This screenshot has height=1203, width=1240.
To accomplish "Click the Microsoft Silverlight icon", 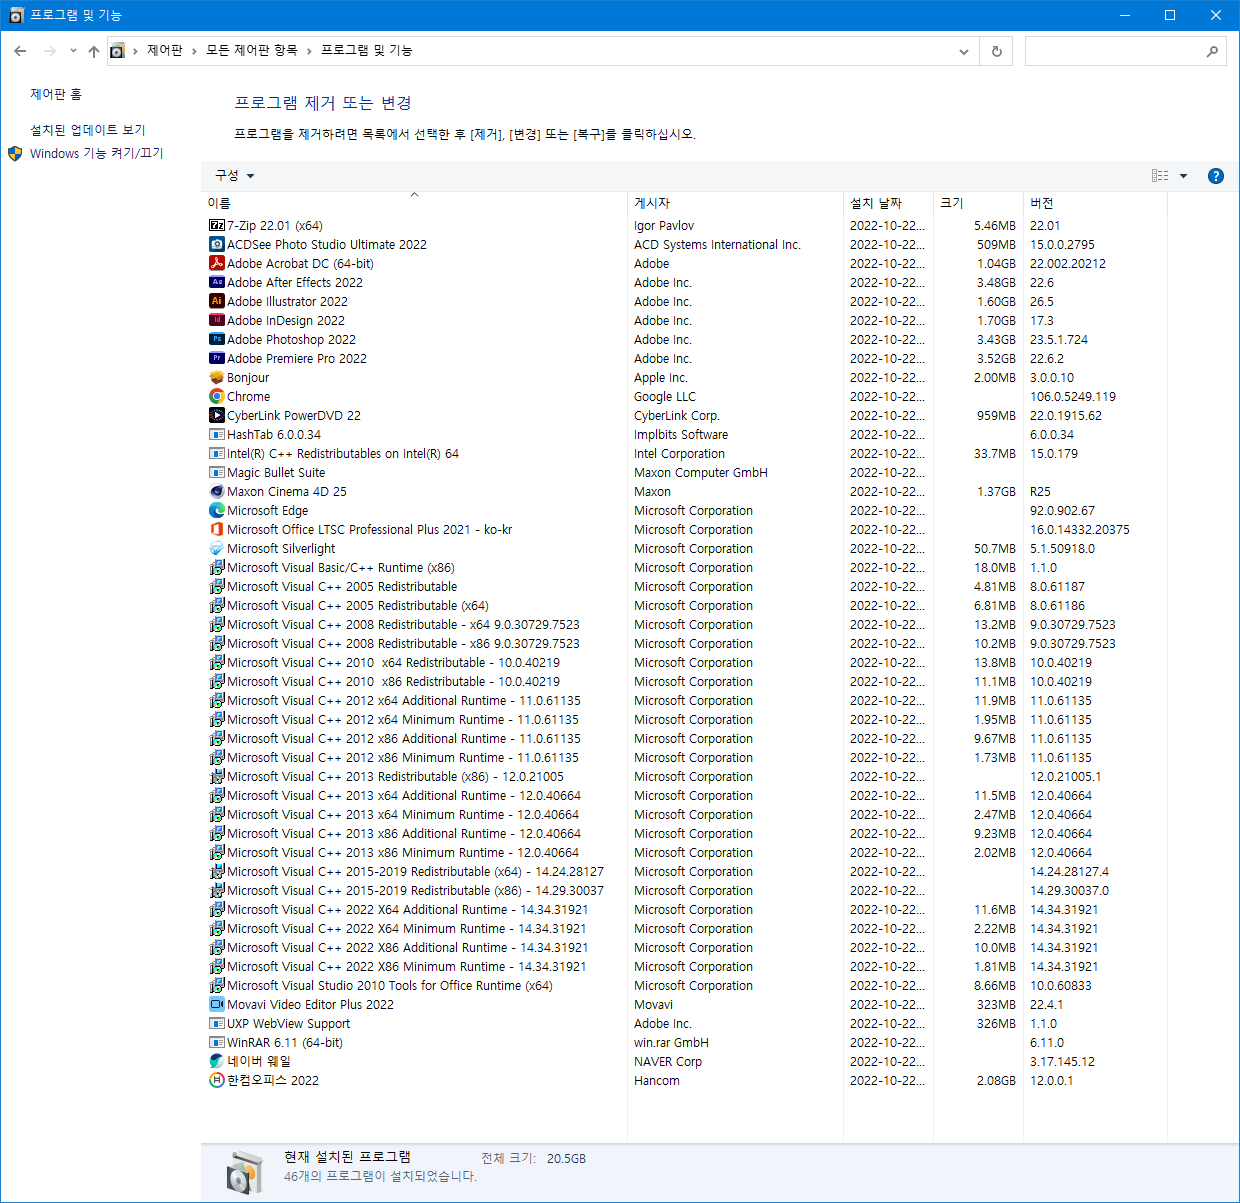I will click(x=217, y=549).
